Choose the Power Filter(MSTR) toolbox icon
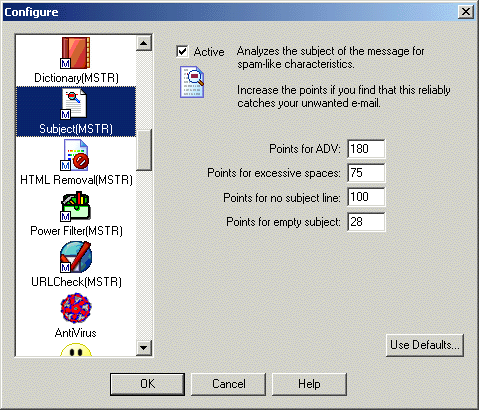This screenshot has height=410, width=479. 76,206
